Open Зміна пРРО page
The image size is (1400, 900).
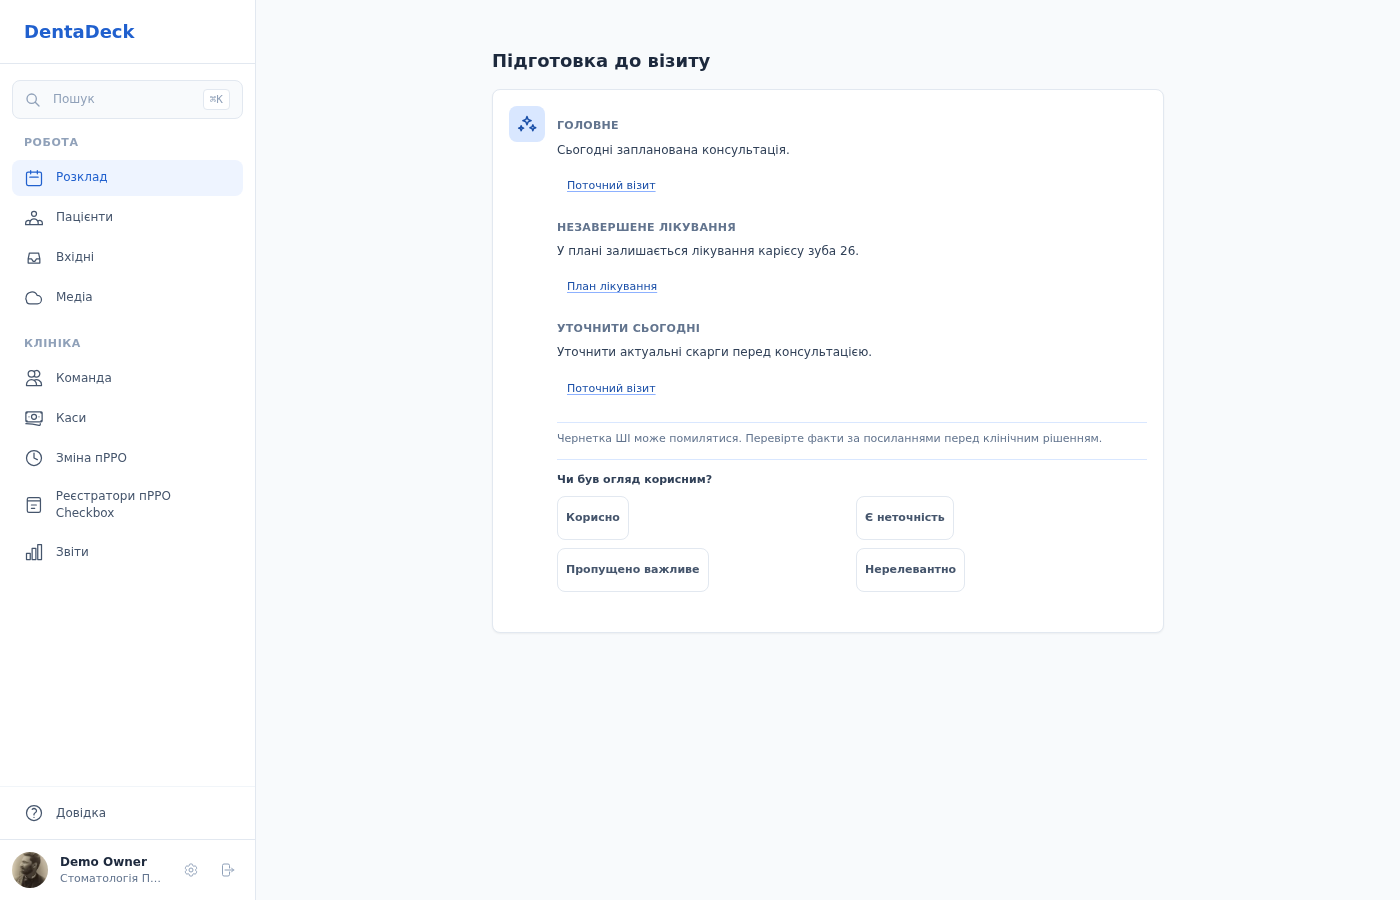tap(127, 458)
